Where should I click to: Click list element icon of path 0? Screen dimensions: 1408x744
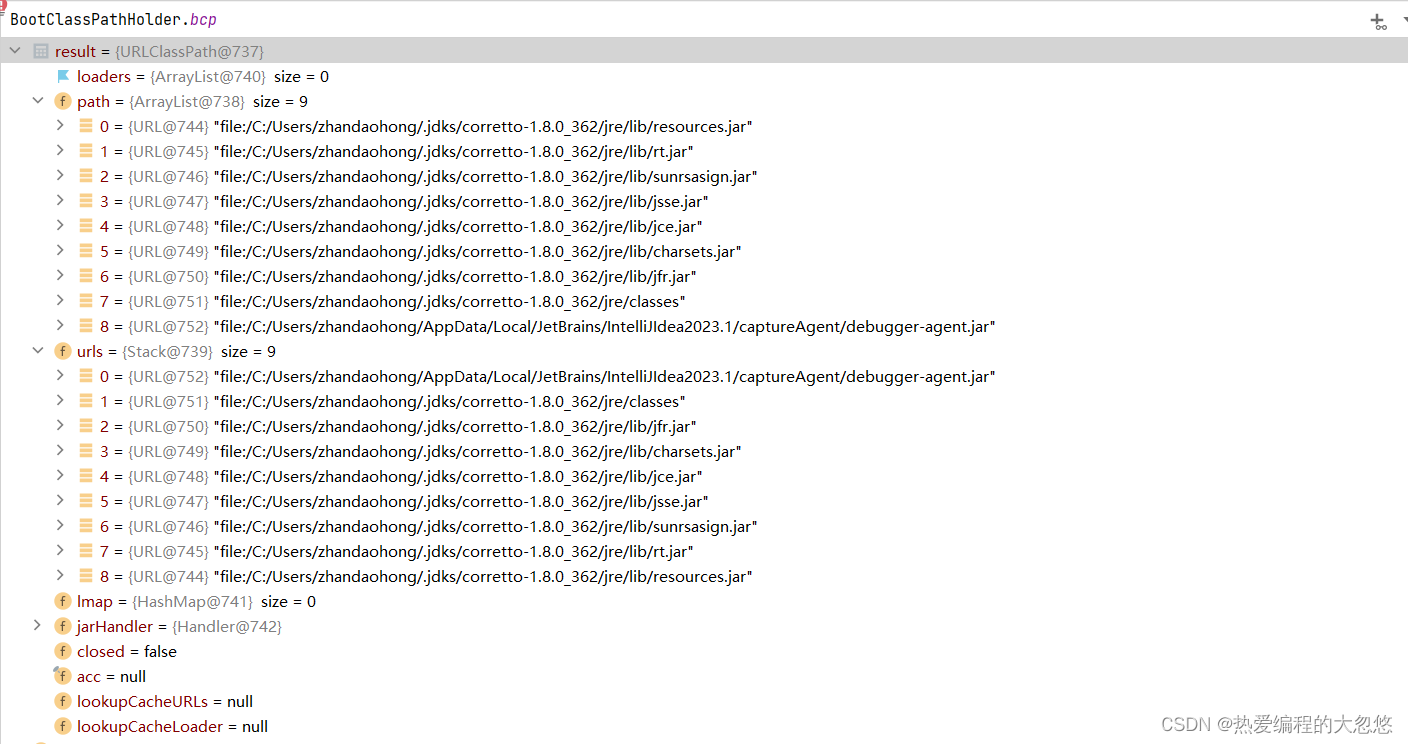87,126
